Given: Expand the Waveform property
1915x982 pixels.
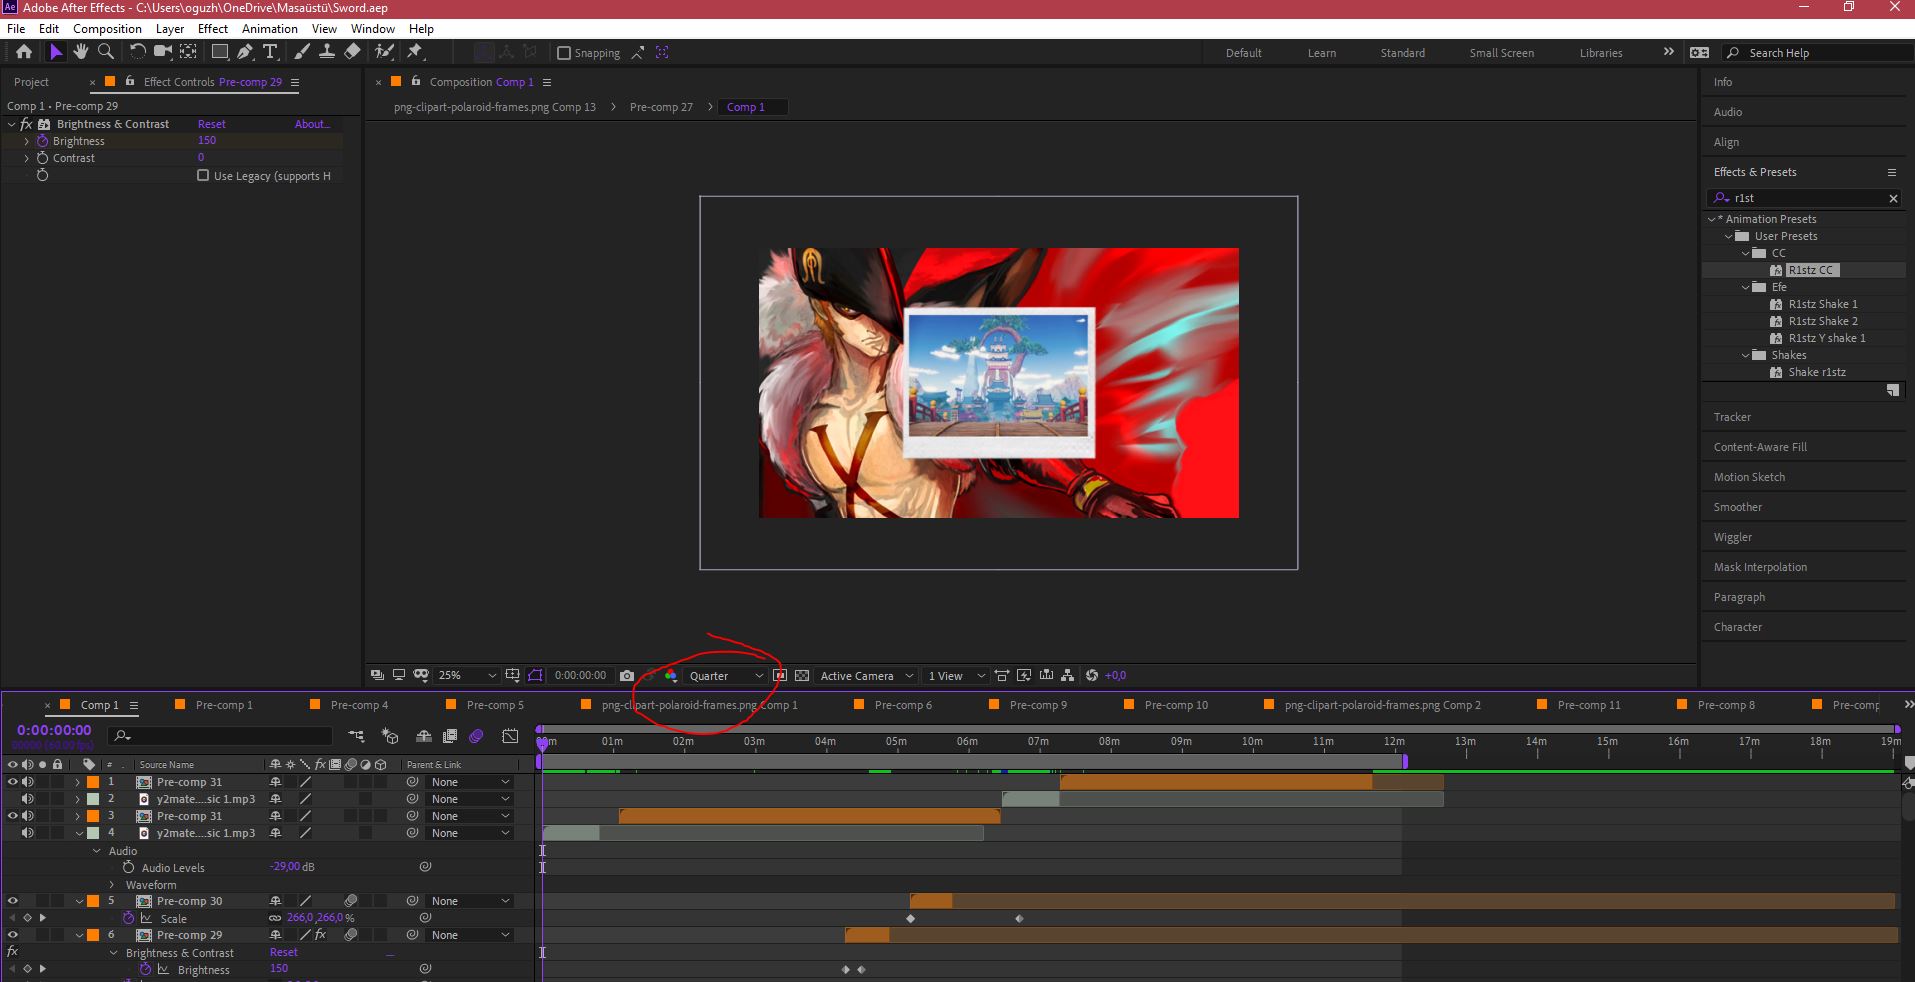Looking at the screenshot, I should click(113, 885).
